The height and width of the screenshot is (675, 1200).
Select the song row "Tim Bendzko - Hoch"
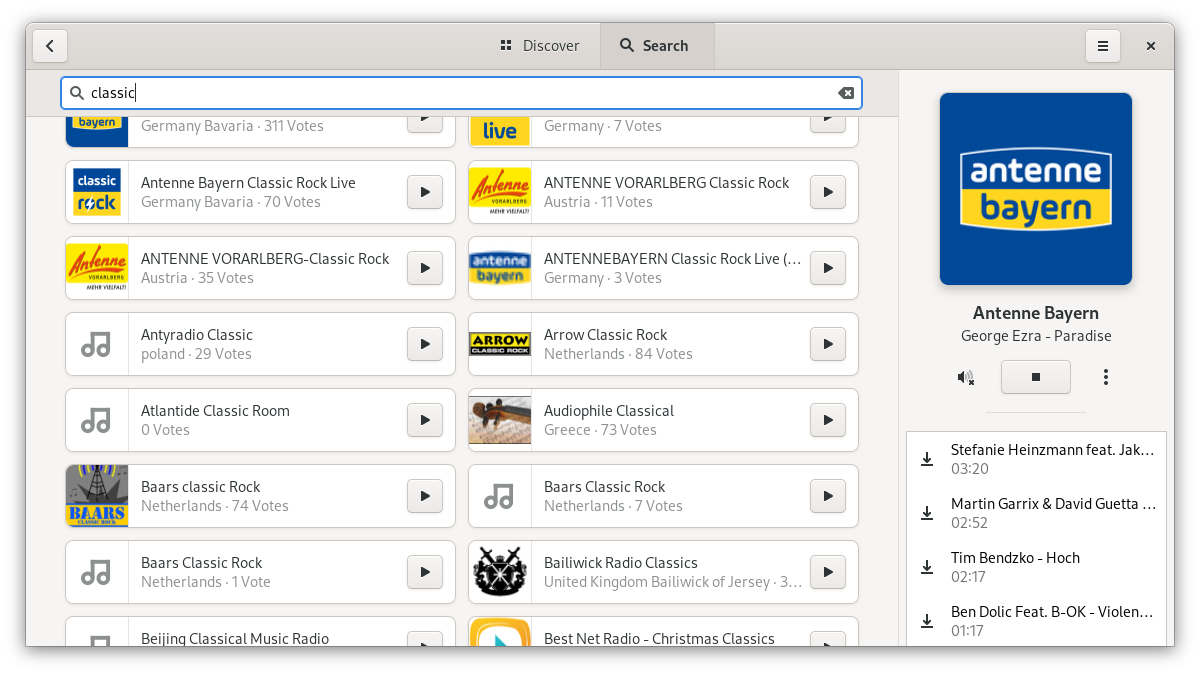(x=1036, y=567)
